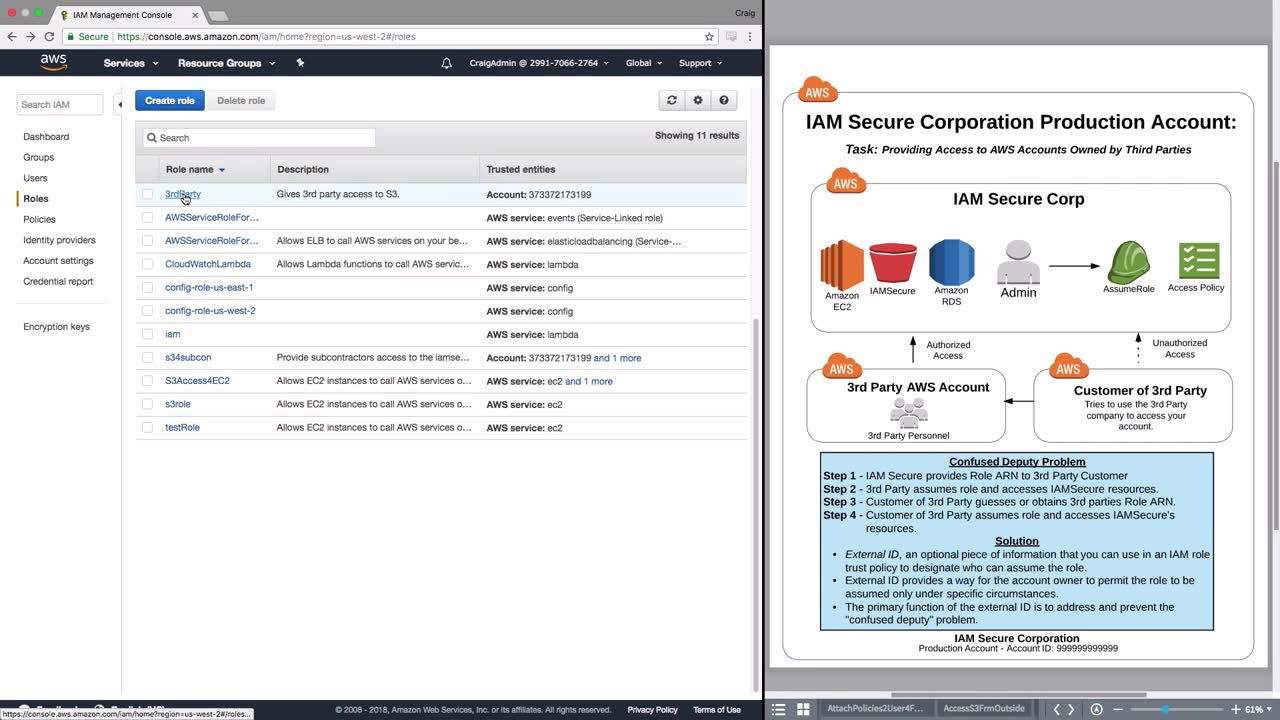This screenshot has width=1280, height=720.
Task: Open the Chrome three-dot menu
Action: [750, 36]
